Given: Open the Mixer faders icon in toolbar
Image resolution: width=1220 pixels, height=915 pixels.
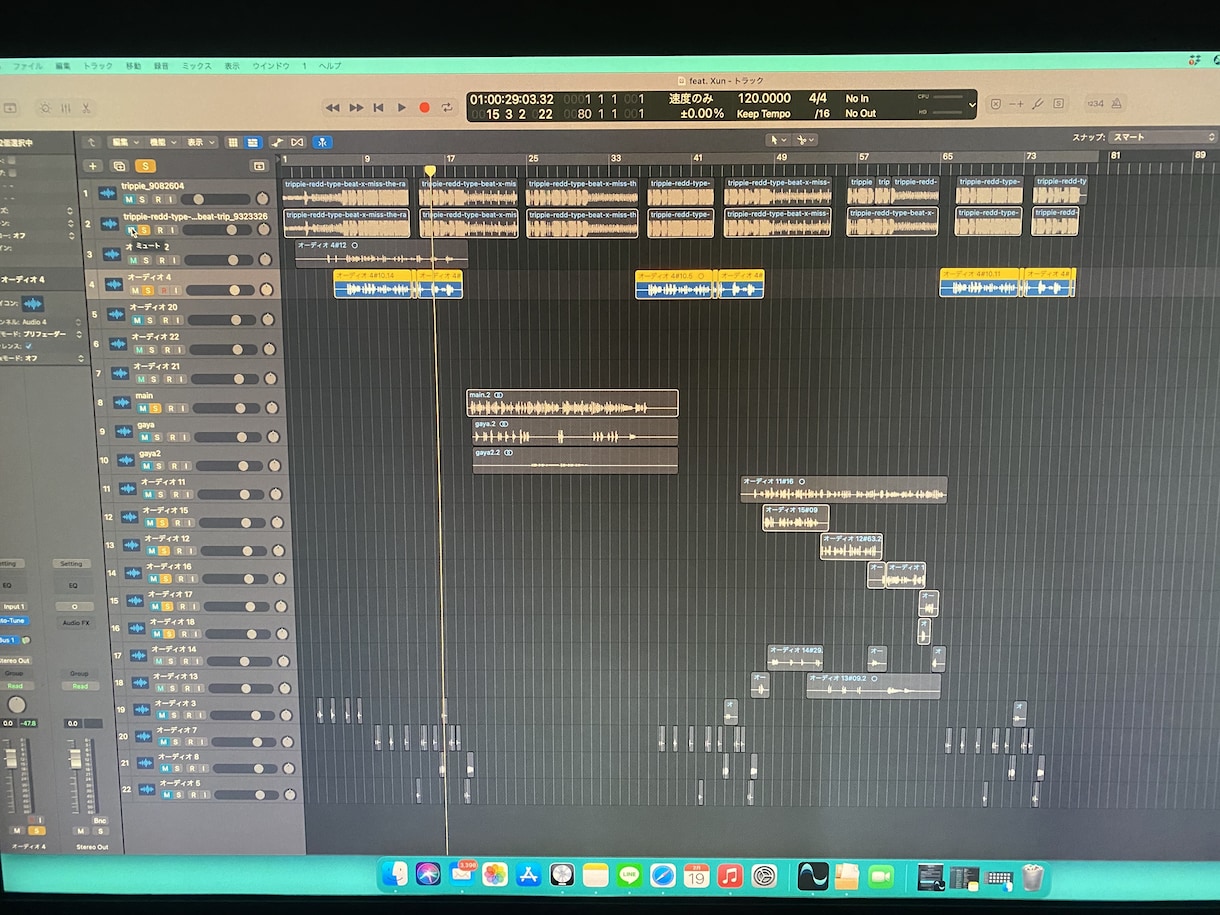Looking at the screenshot, I should [x=66, y=108].
